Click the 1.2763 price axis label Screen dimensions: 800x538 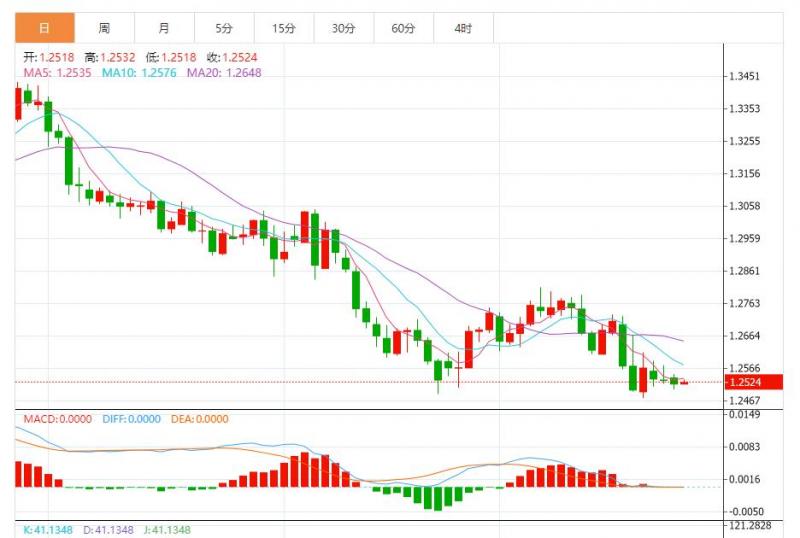744,304
